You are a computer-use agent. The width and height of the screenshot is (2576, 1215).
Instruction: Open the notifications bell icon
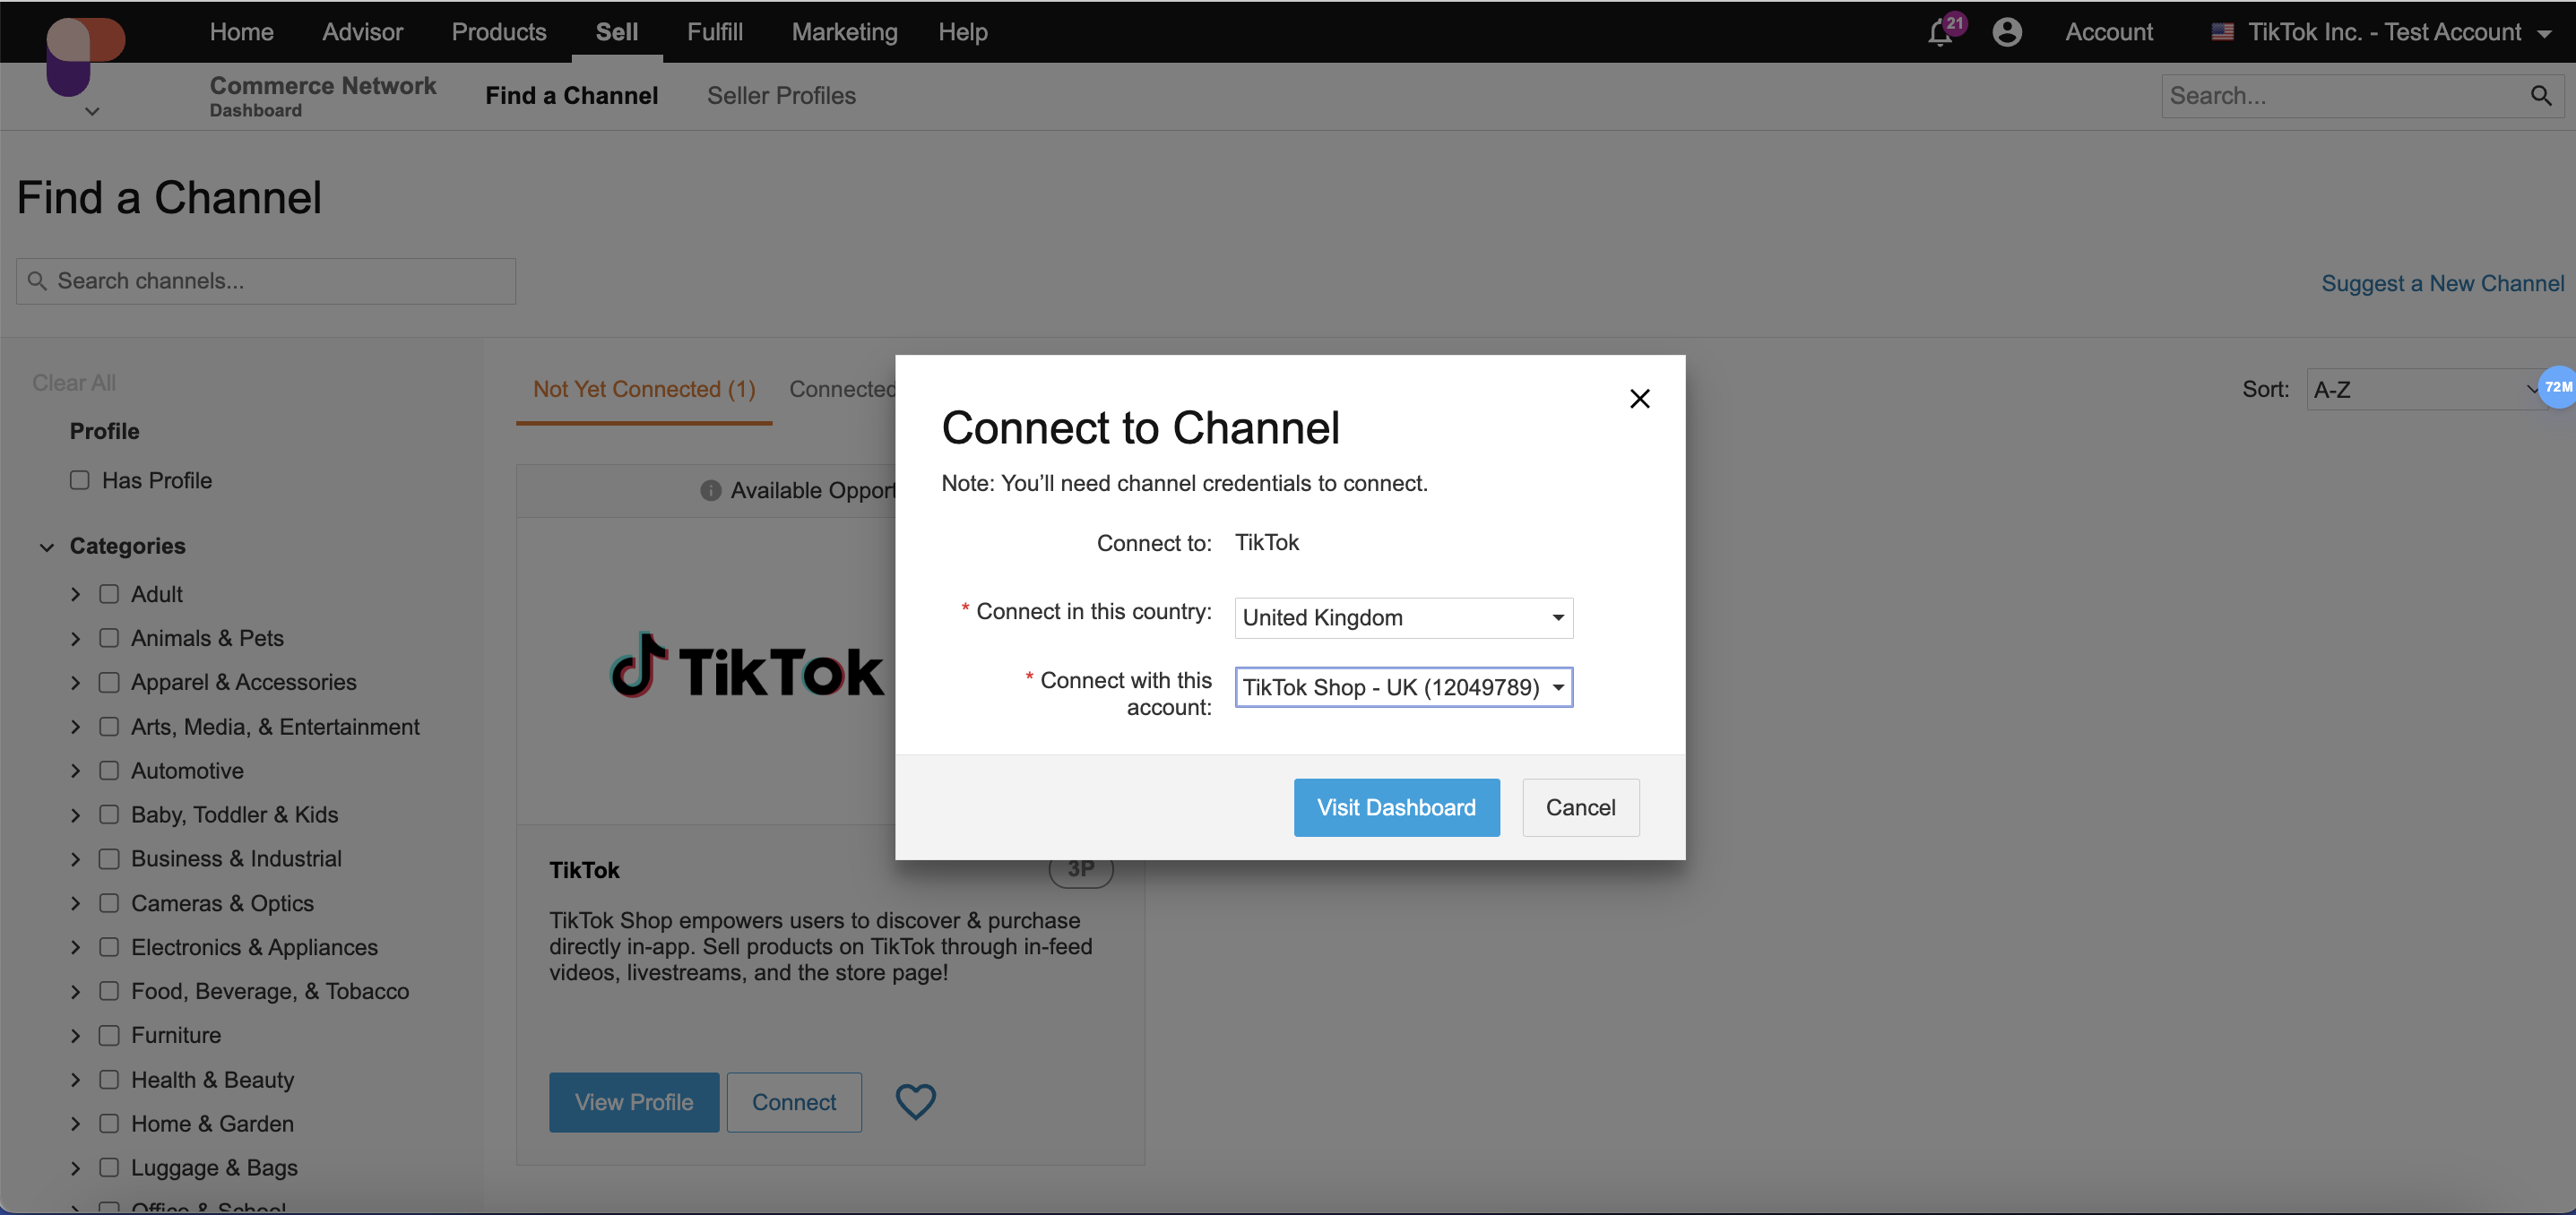[1939, 33]
